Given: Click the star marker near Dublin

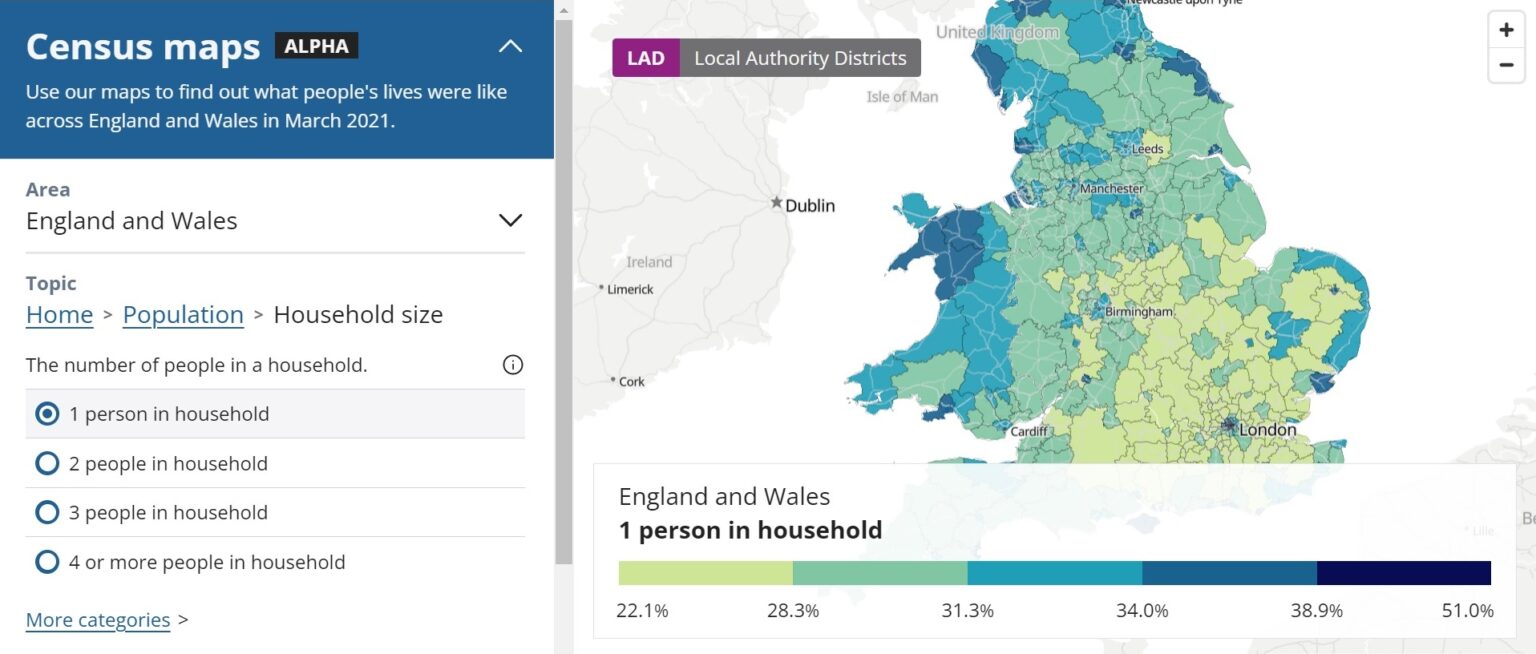Looking at the screenshot, I should point(776,202).
